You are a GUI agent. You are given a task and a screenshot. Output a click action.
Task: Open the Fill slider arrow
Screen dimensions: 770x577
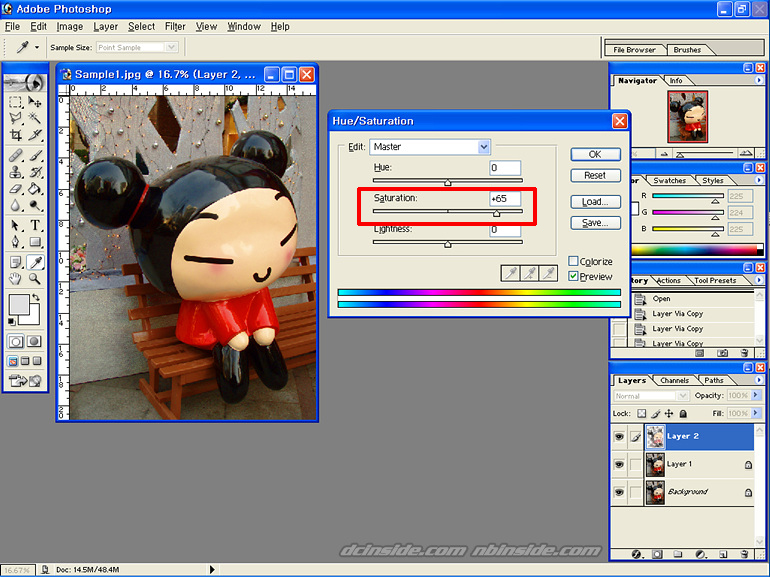pyautogui.click(x=756, y=413)
